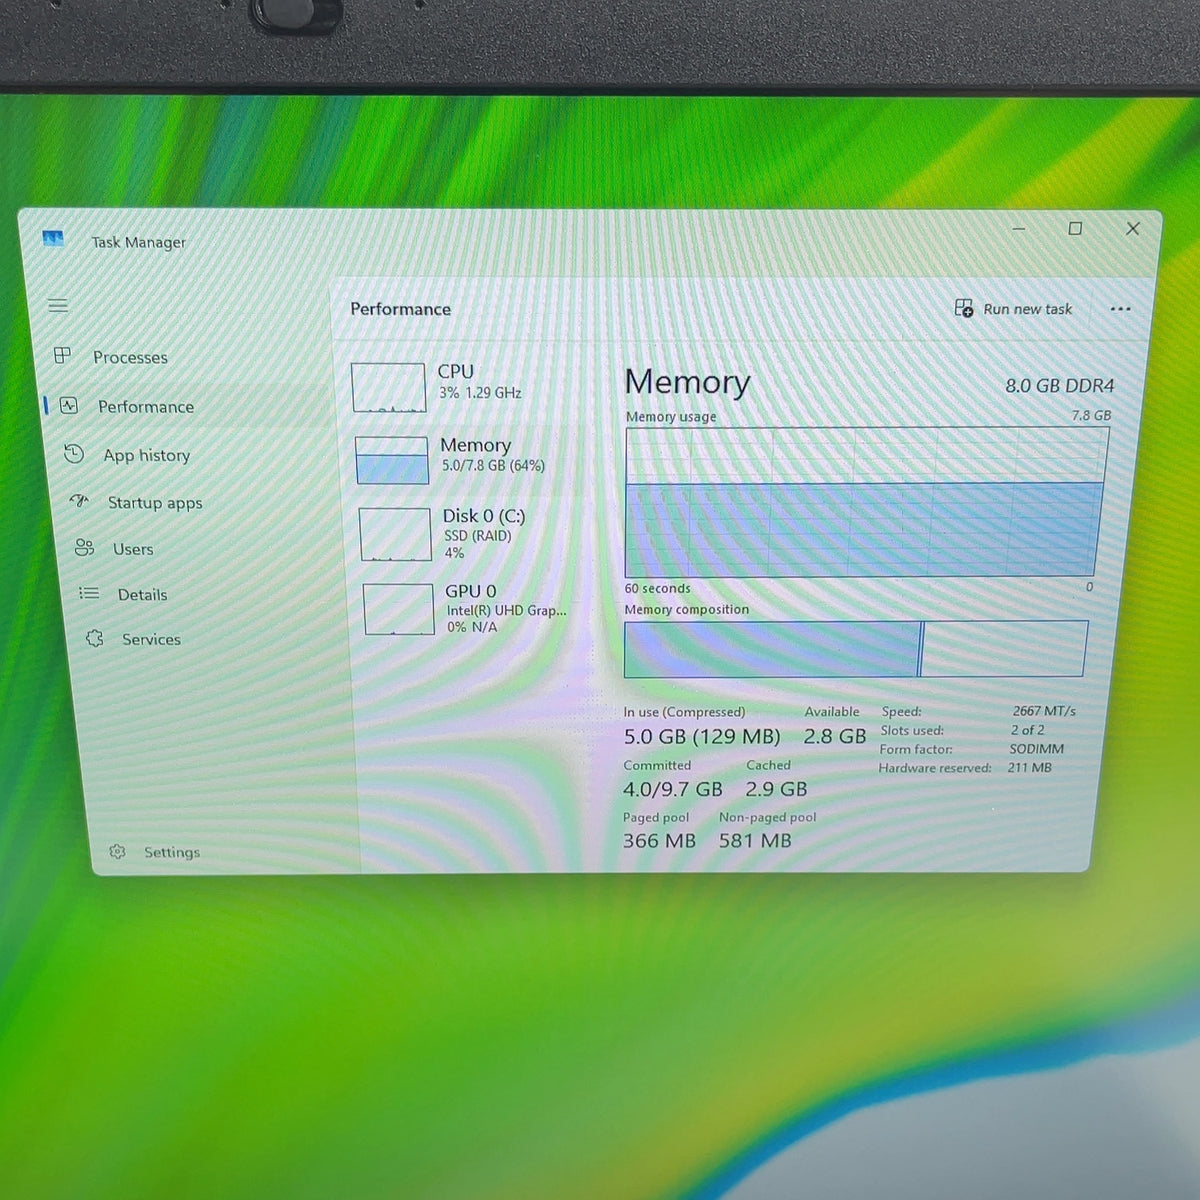Click the 7.8 GB graph maximum label
1200x1200 pixels.
coord(1091,415)
